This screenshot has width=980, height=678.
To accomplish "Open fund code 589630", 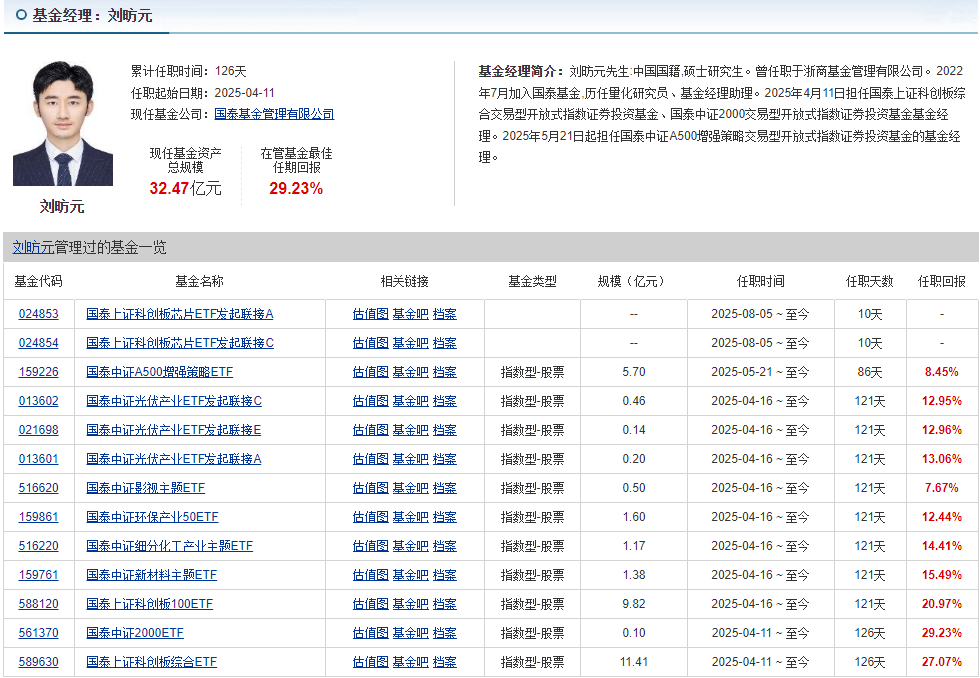I will coord(38,662).
